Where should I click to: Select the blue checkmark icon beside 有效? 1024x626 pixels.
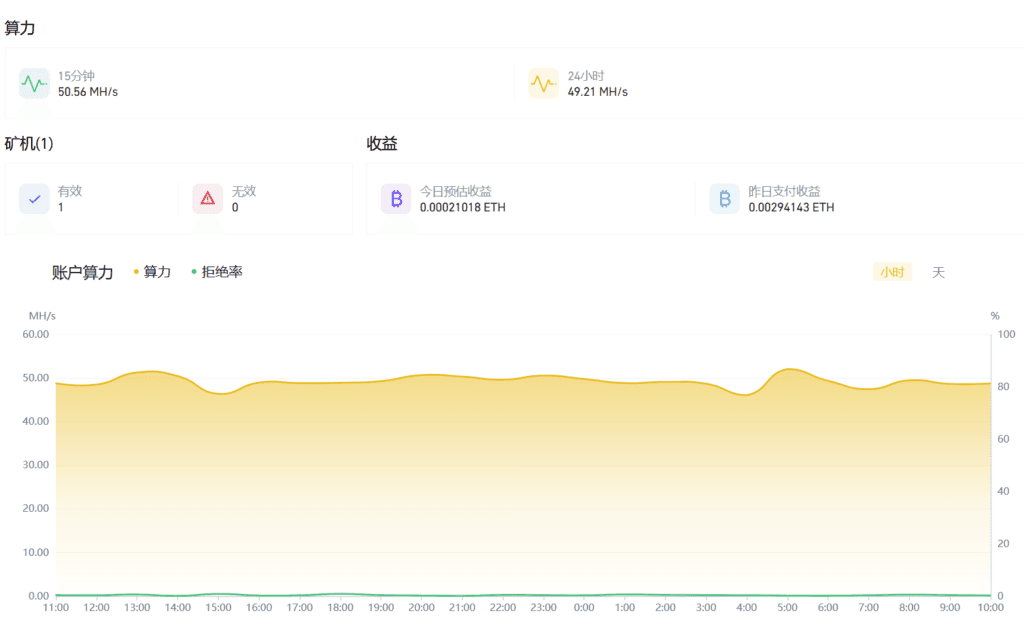click(34, 199)
